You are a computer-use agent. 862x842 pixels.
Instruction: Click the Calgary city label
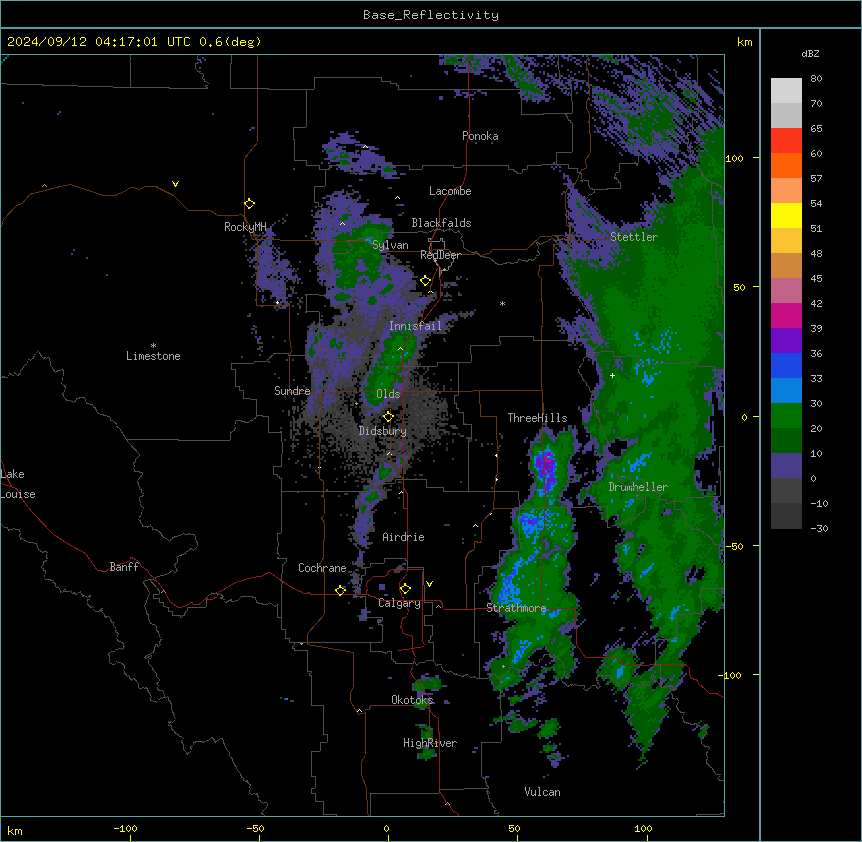[x=399, y=603]
